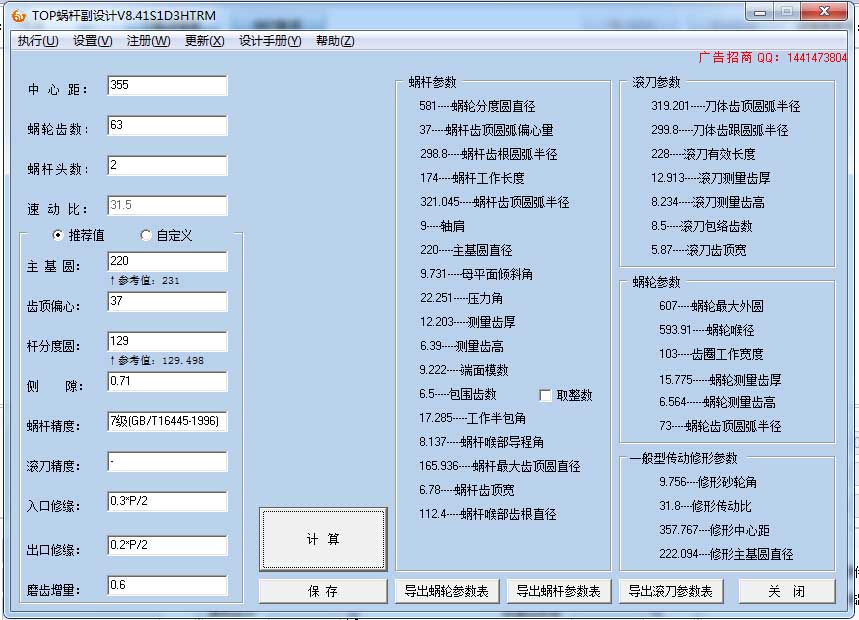Screen dimensions: 859x620
Task: Open the 更新(X) menu
Action: (x=204, y=41)
